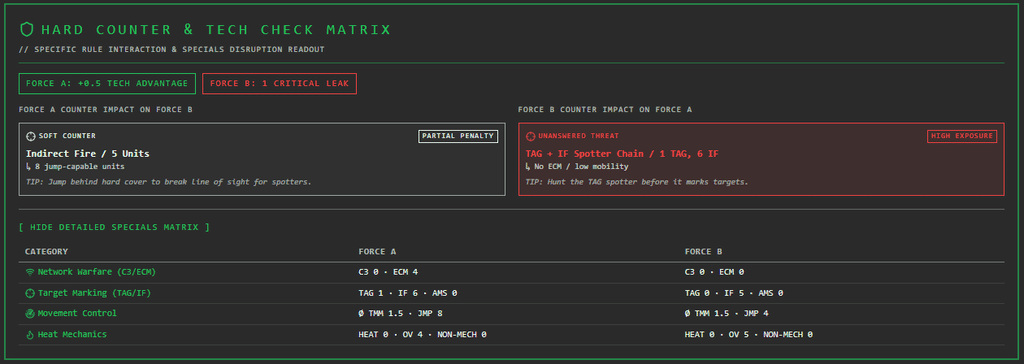The width and height of the screenshot is (1024, 364).
Task: Select the Movement Control row label
Action: point(77,314)
